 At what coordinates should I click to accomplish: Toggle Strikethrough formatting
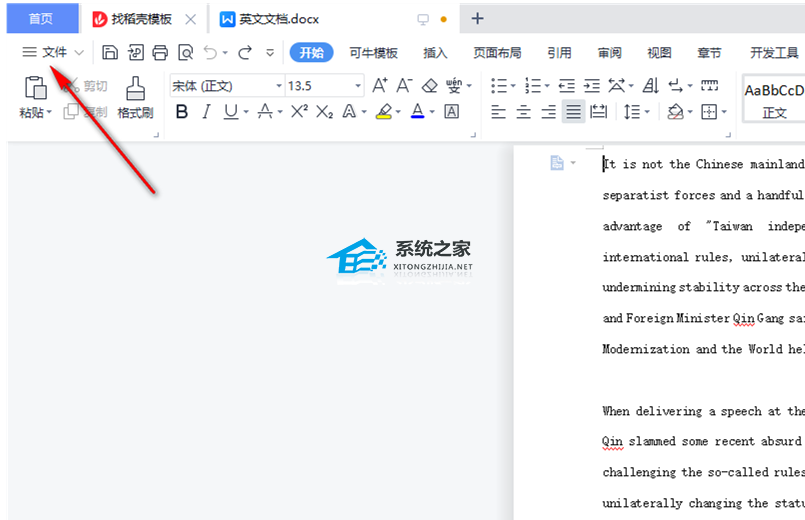point(265,111)
